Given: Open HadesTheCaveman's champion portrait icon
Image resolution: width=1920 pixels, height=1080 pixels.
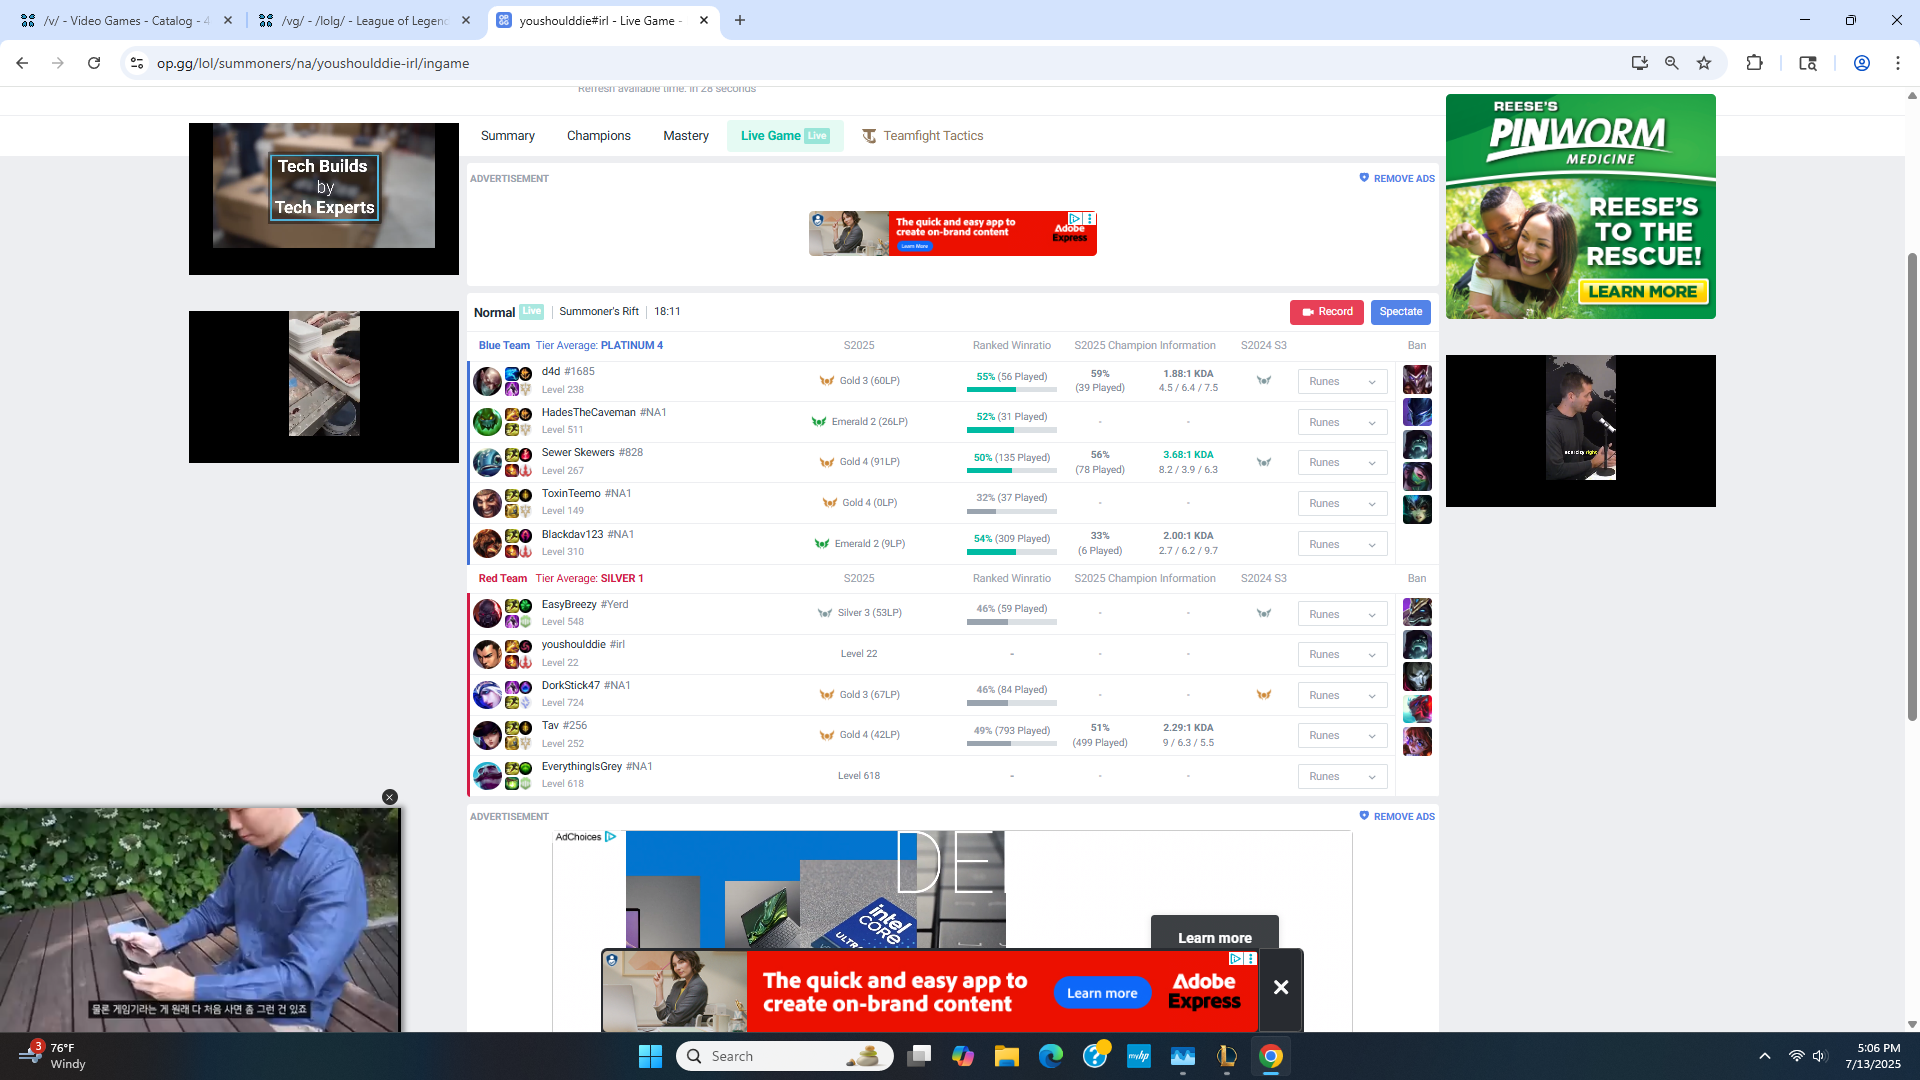Looking at the screenshot, I should point(487,422).
